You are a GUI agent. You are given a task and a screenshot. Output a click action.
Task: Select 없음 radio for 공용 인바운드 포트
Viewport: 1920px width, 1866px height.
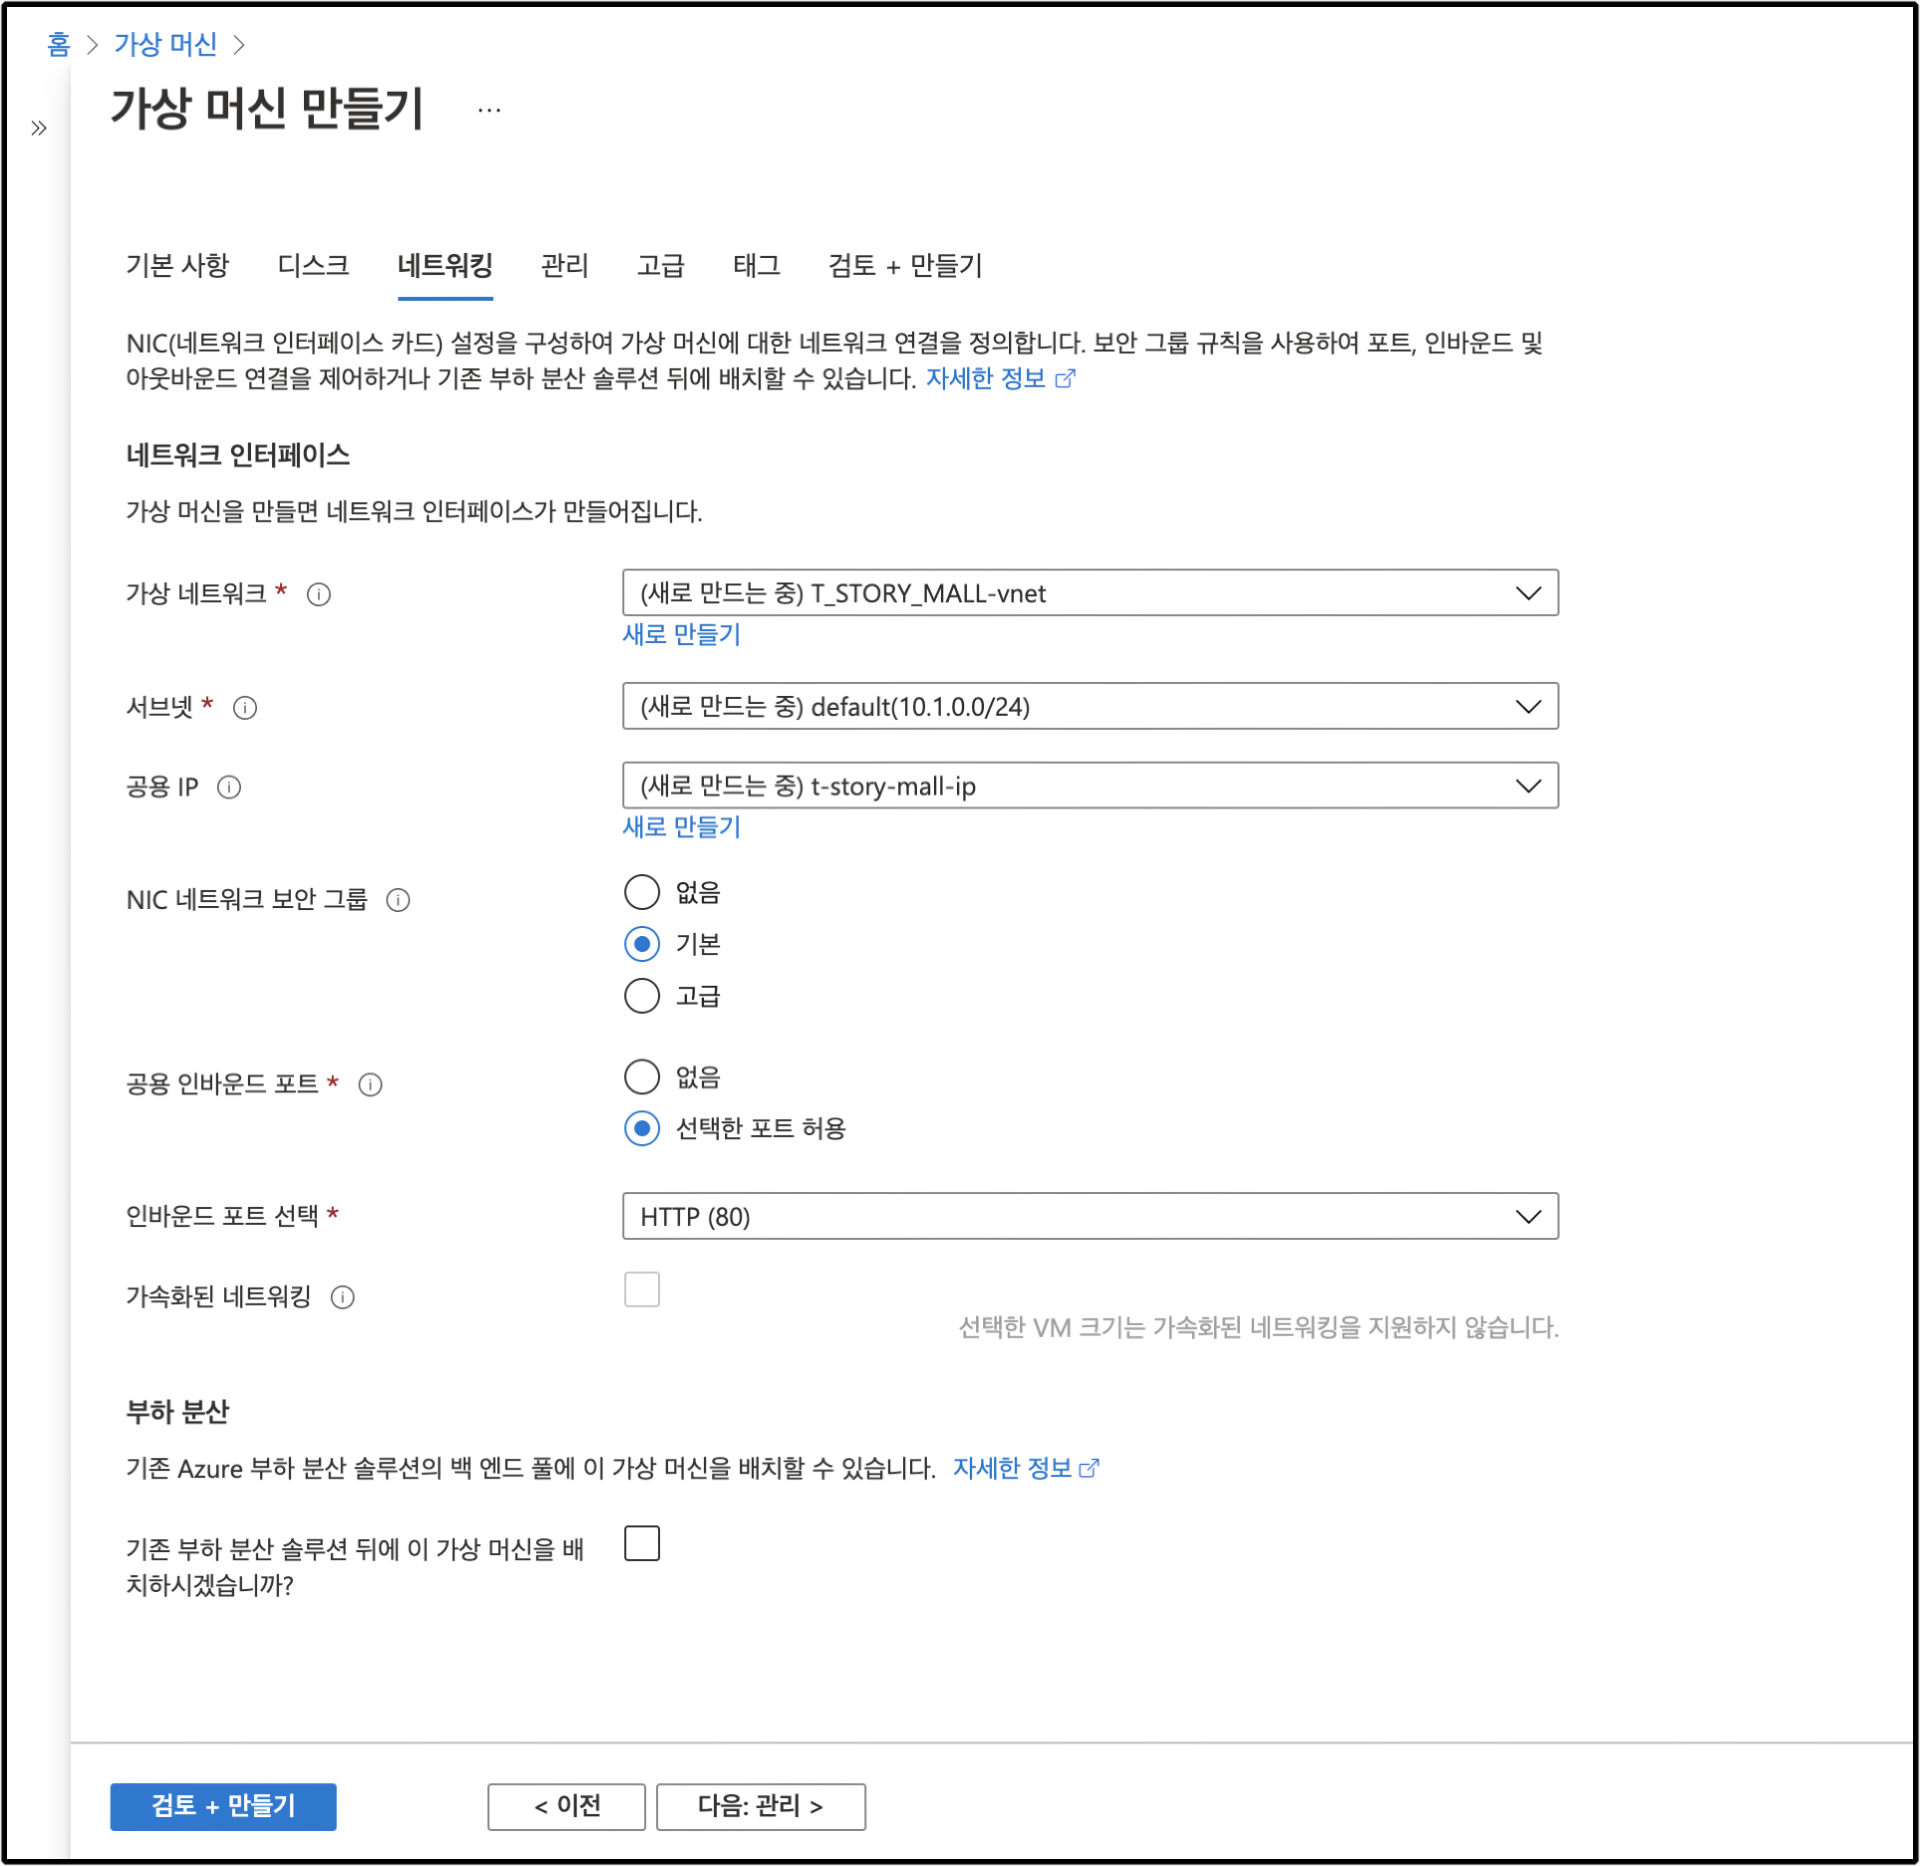pyautogui.click(x=642, y=1078)
